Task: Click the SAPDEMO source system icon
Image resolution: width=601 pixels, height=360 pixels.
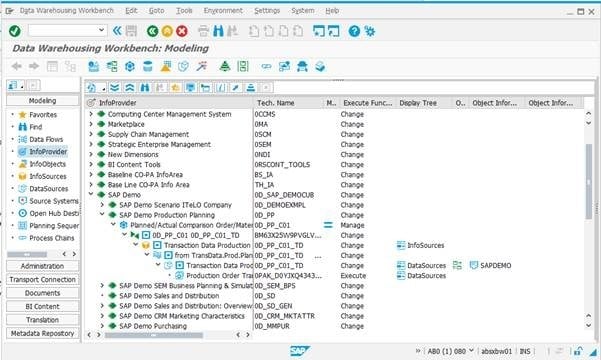Action: (x=474, y=265)
